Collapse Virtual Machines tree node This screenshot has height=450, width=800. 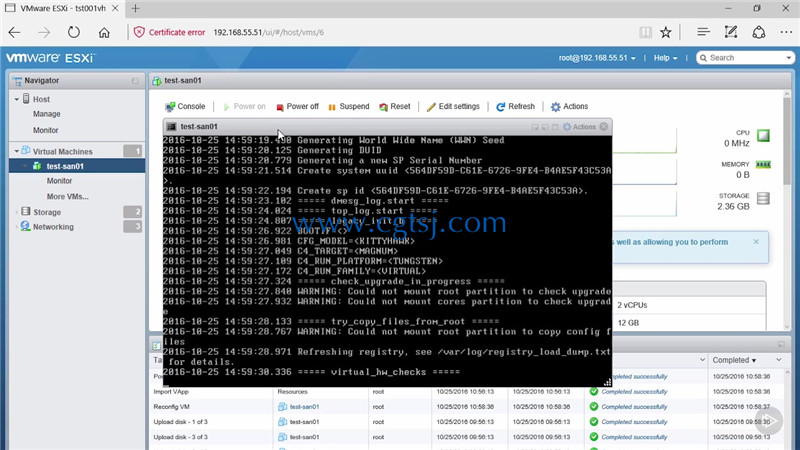tap(16, 152)
